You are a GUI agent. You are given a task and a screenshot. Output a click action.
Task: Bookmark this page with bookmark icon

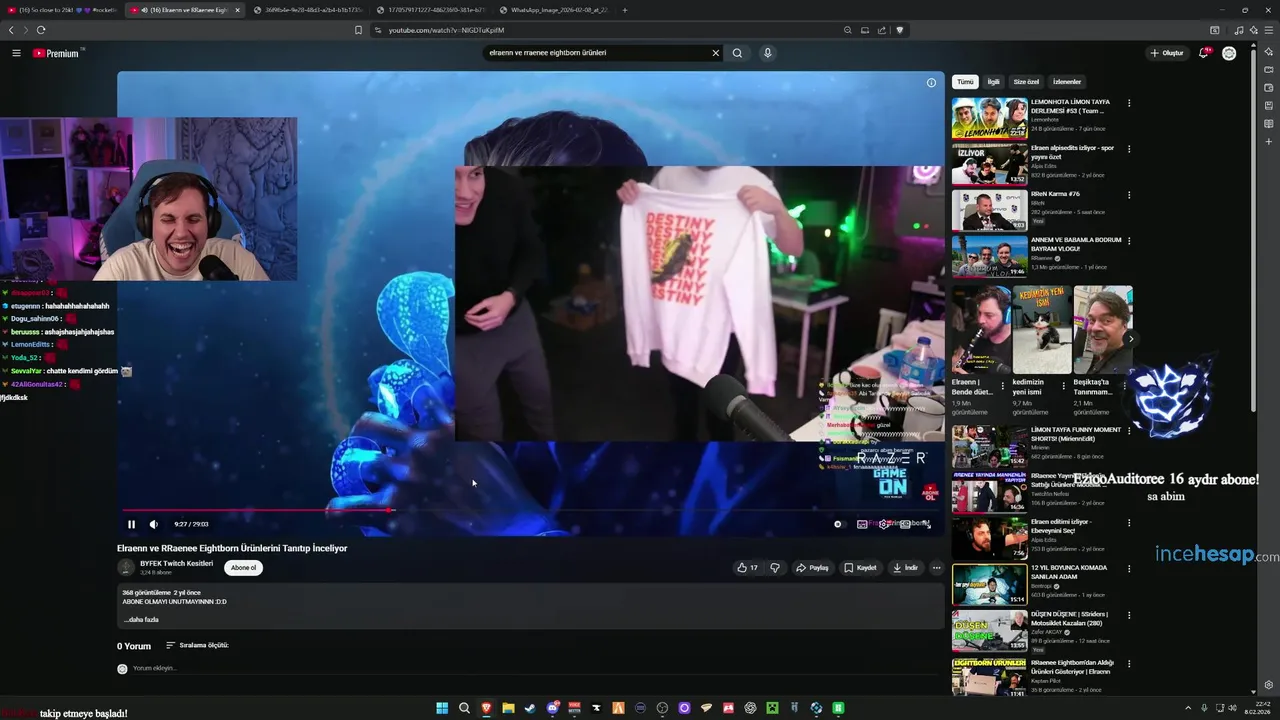[x=358, y=30]
